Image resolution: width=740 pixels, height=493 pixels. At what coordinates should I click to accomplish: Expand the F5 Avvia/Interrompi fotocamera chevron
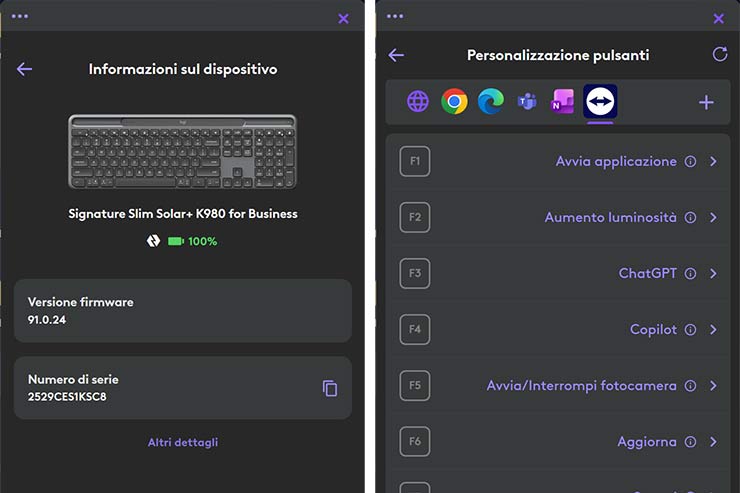(x=713, y=385)
